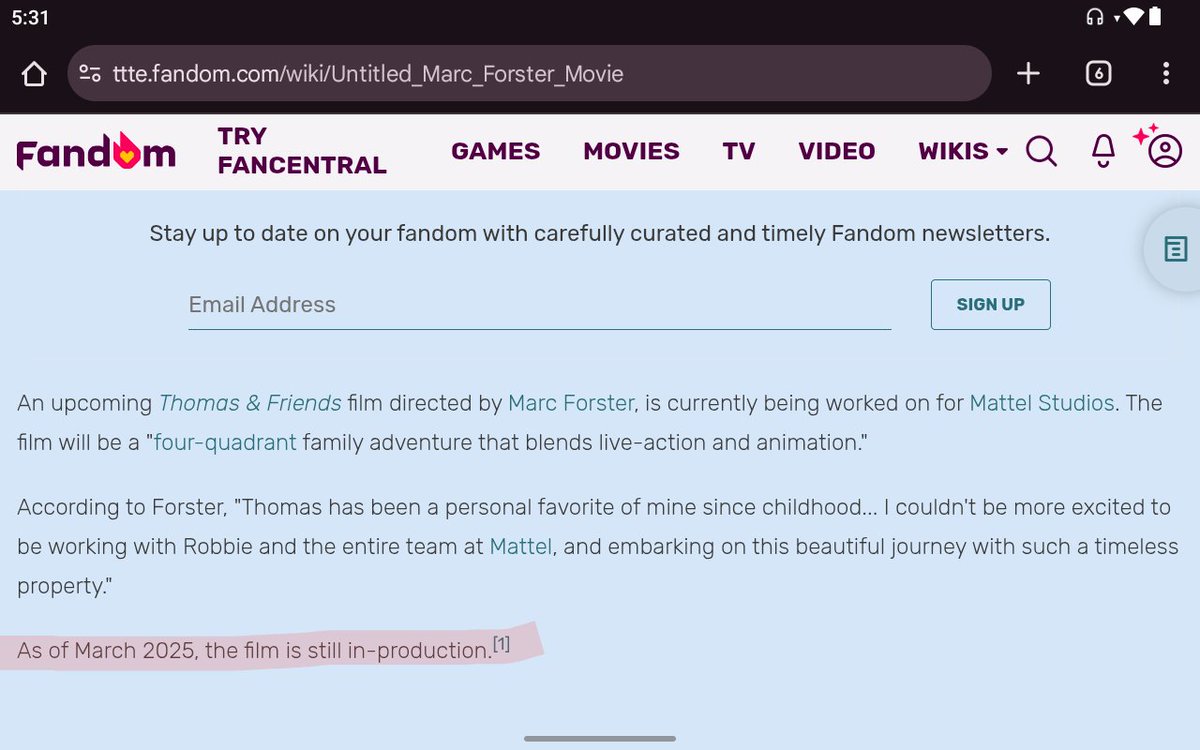Click the browser home icon

pos(32,72)
